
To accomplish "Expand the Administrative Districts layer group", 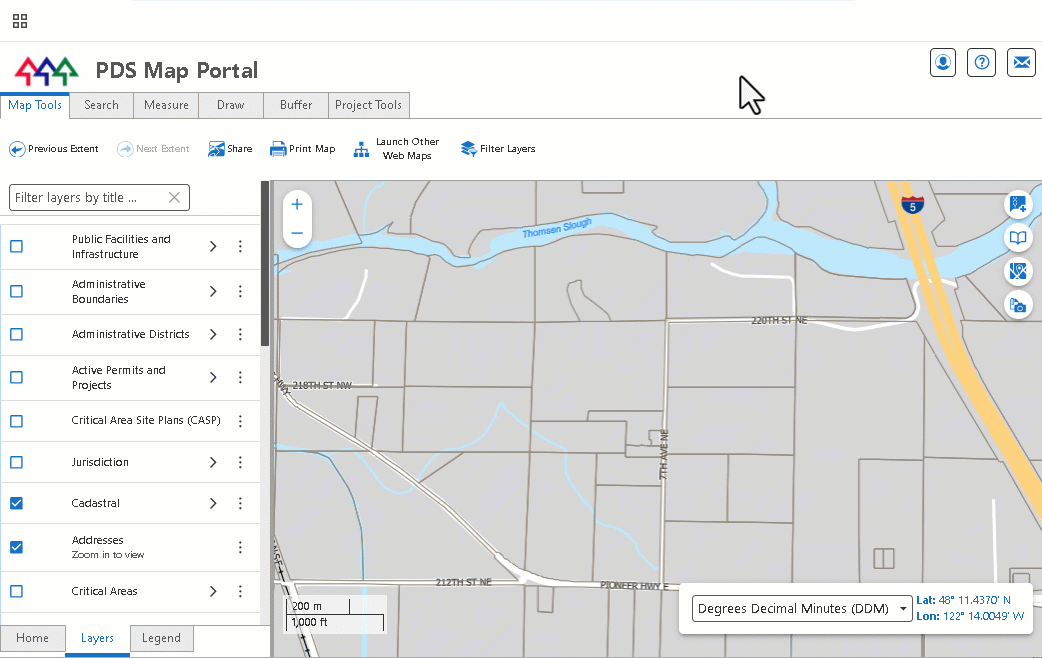I will point(213,334).
